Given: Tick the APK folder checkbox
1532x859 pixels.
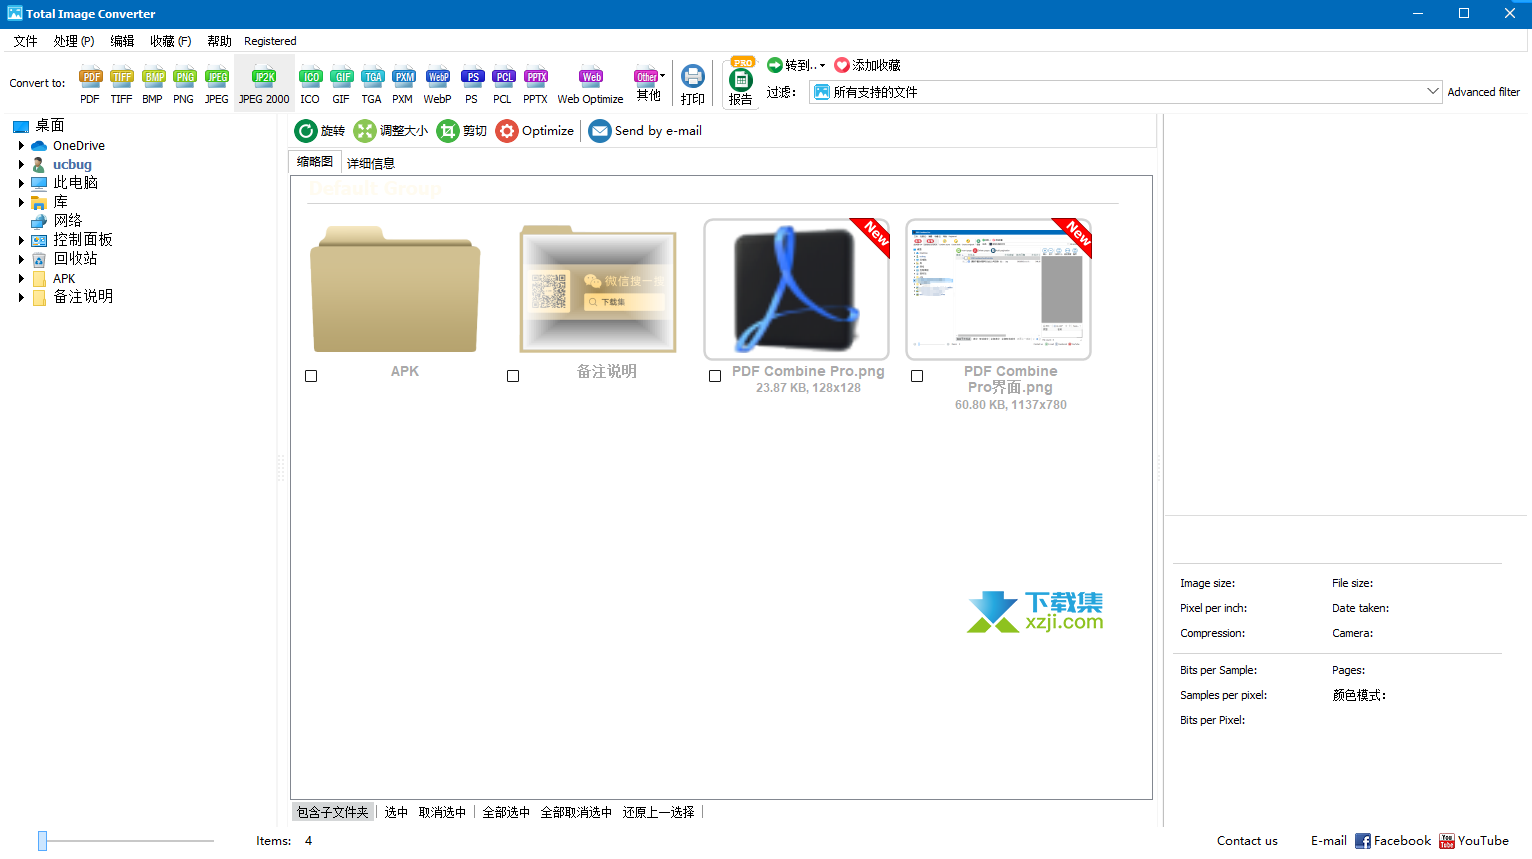Looking at the screenshot, I should (311, 376).
